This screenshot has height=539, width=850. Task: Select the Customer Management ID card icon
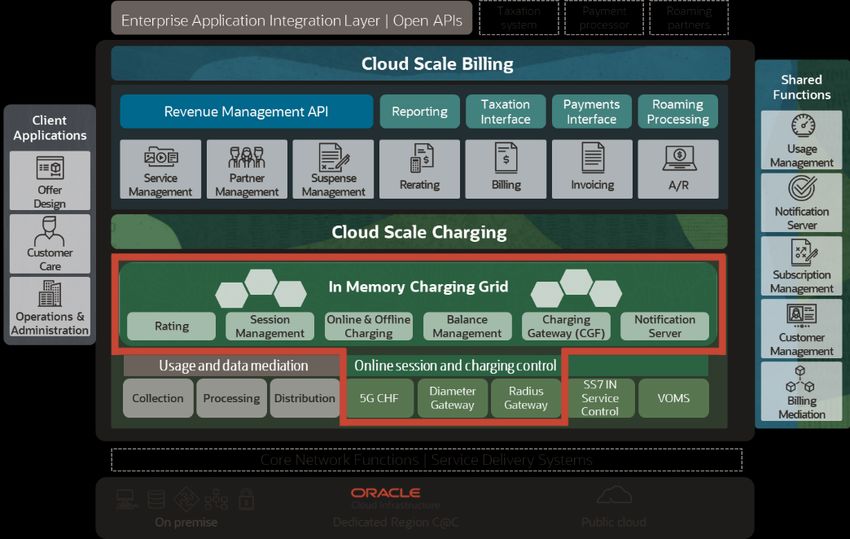[801, 316]
